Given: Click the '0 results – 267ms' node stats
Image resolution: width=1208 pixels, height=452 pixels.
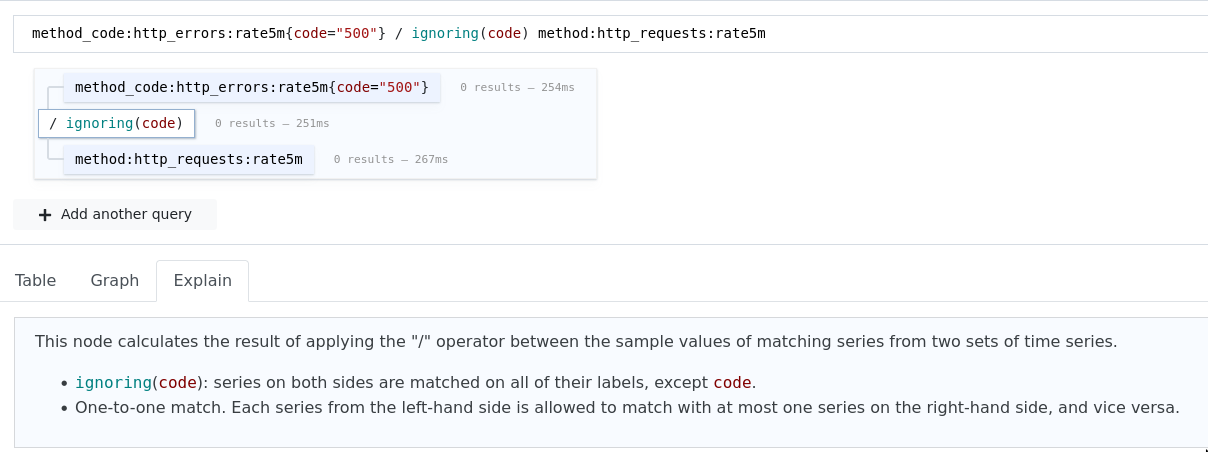Looking at the screenshot, I should (x=390, y=160).
